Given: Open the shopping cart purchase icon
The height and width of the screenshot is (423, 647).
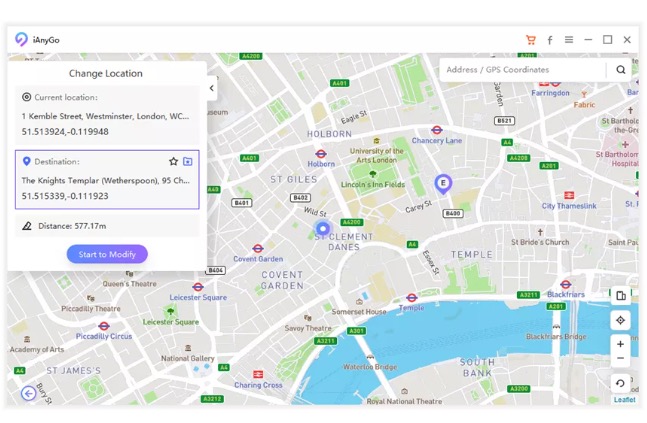Looking at the screenshot, I should click(530, 40).
